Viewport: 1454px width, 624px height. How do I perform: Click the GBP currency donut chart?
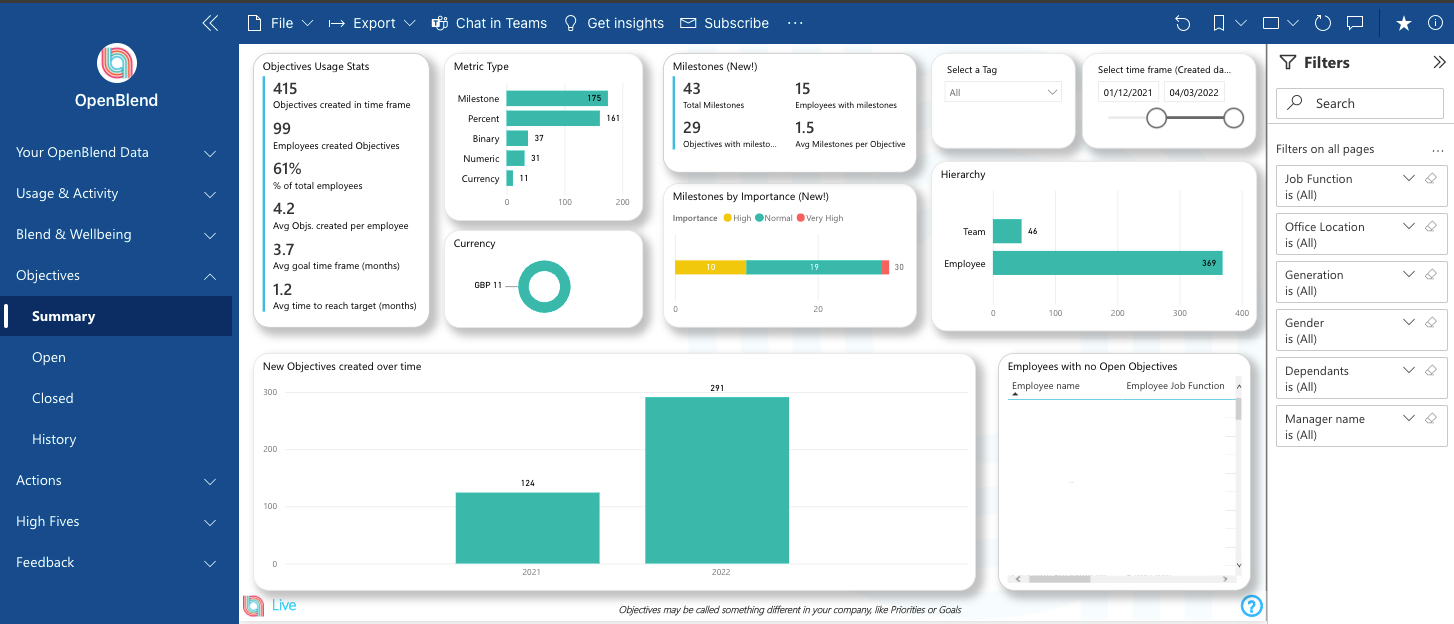pyautogui.click(x=544, y=286)
